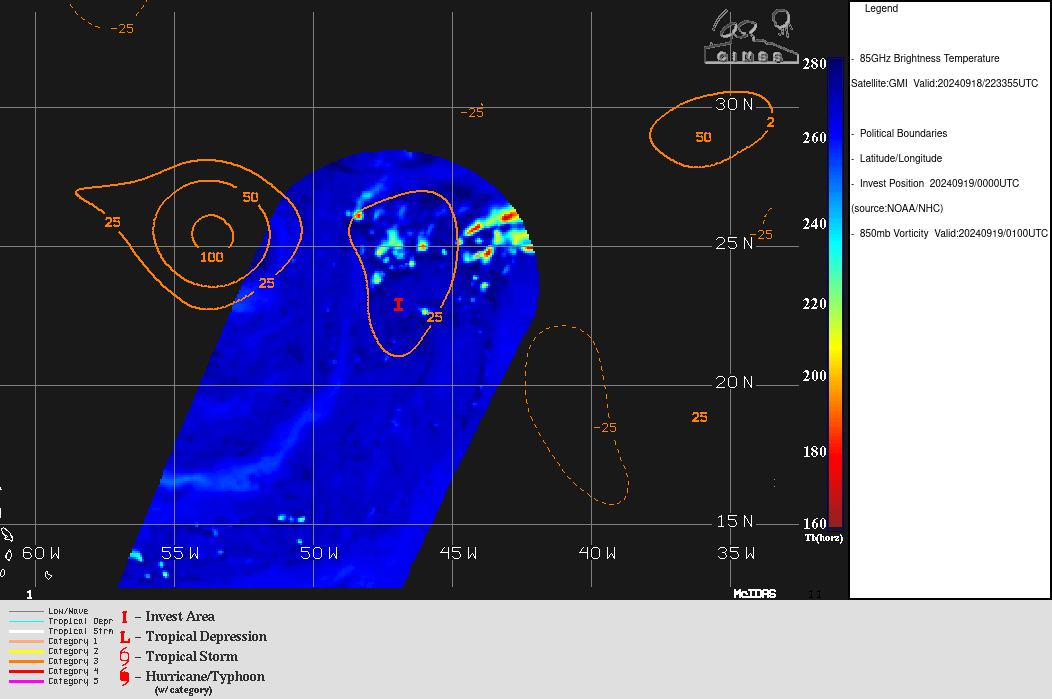Click "Invest Position 20240919/0000UTC" entry

[x=939, y=183]
